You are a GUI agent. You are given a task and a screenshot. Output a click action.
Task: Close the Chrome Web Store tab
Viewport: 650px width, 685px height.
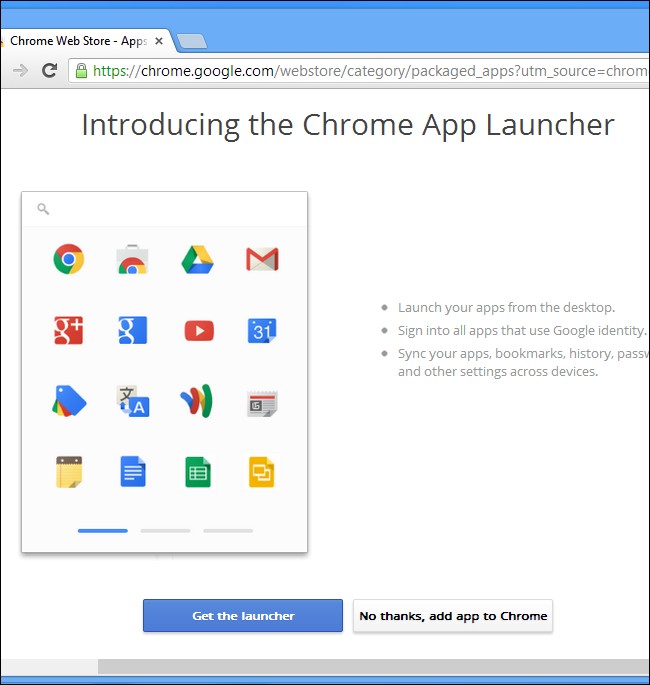[159, 41]
